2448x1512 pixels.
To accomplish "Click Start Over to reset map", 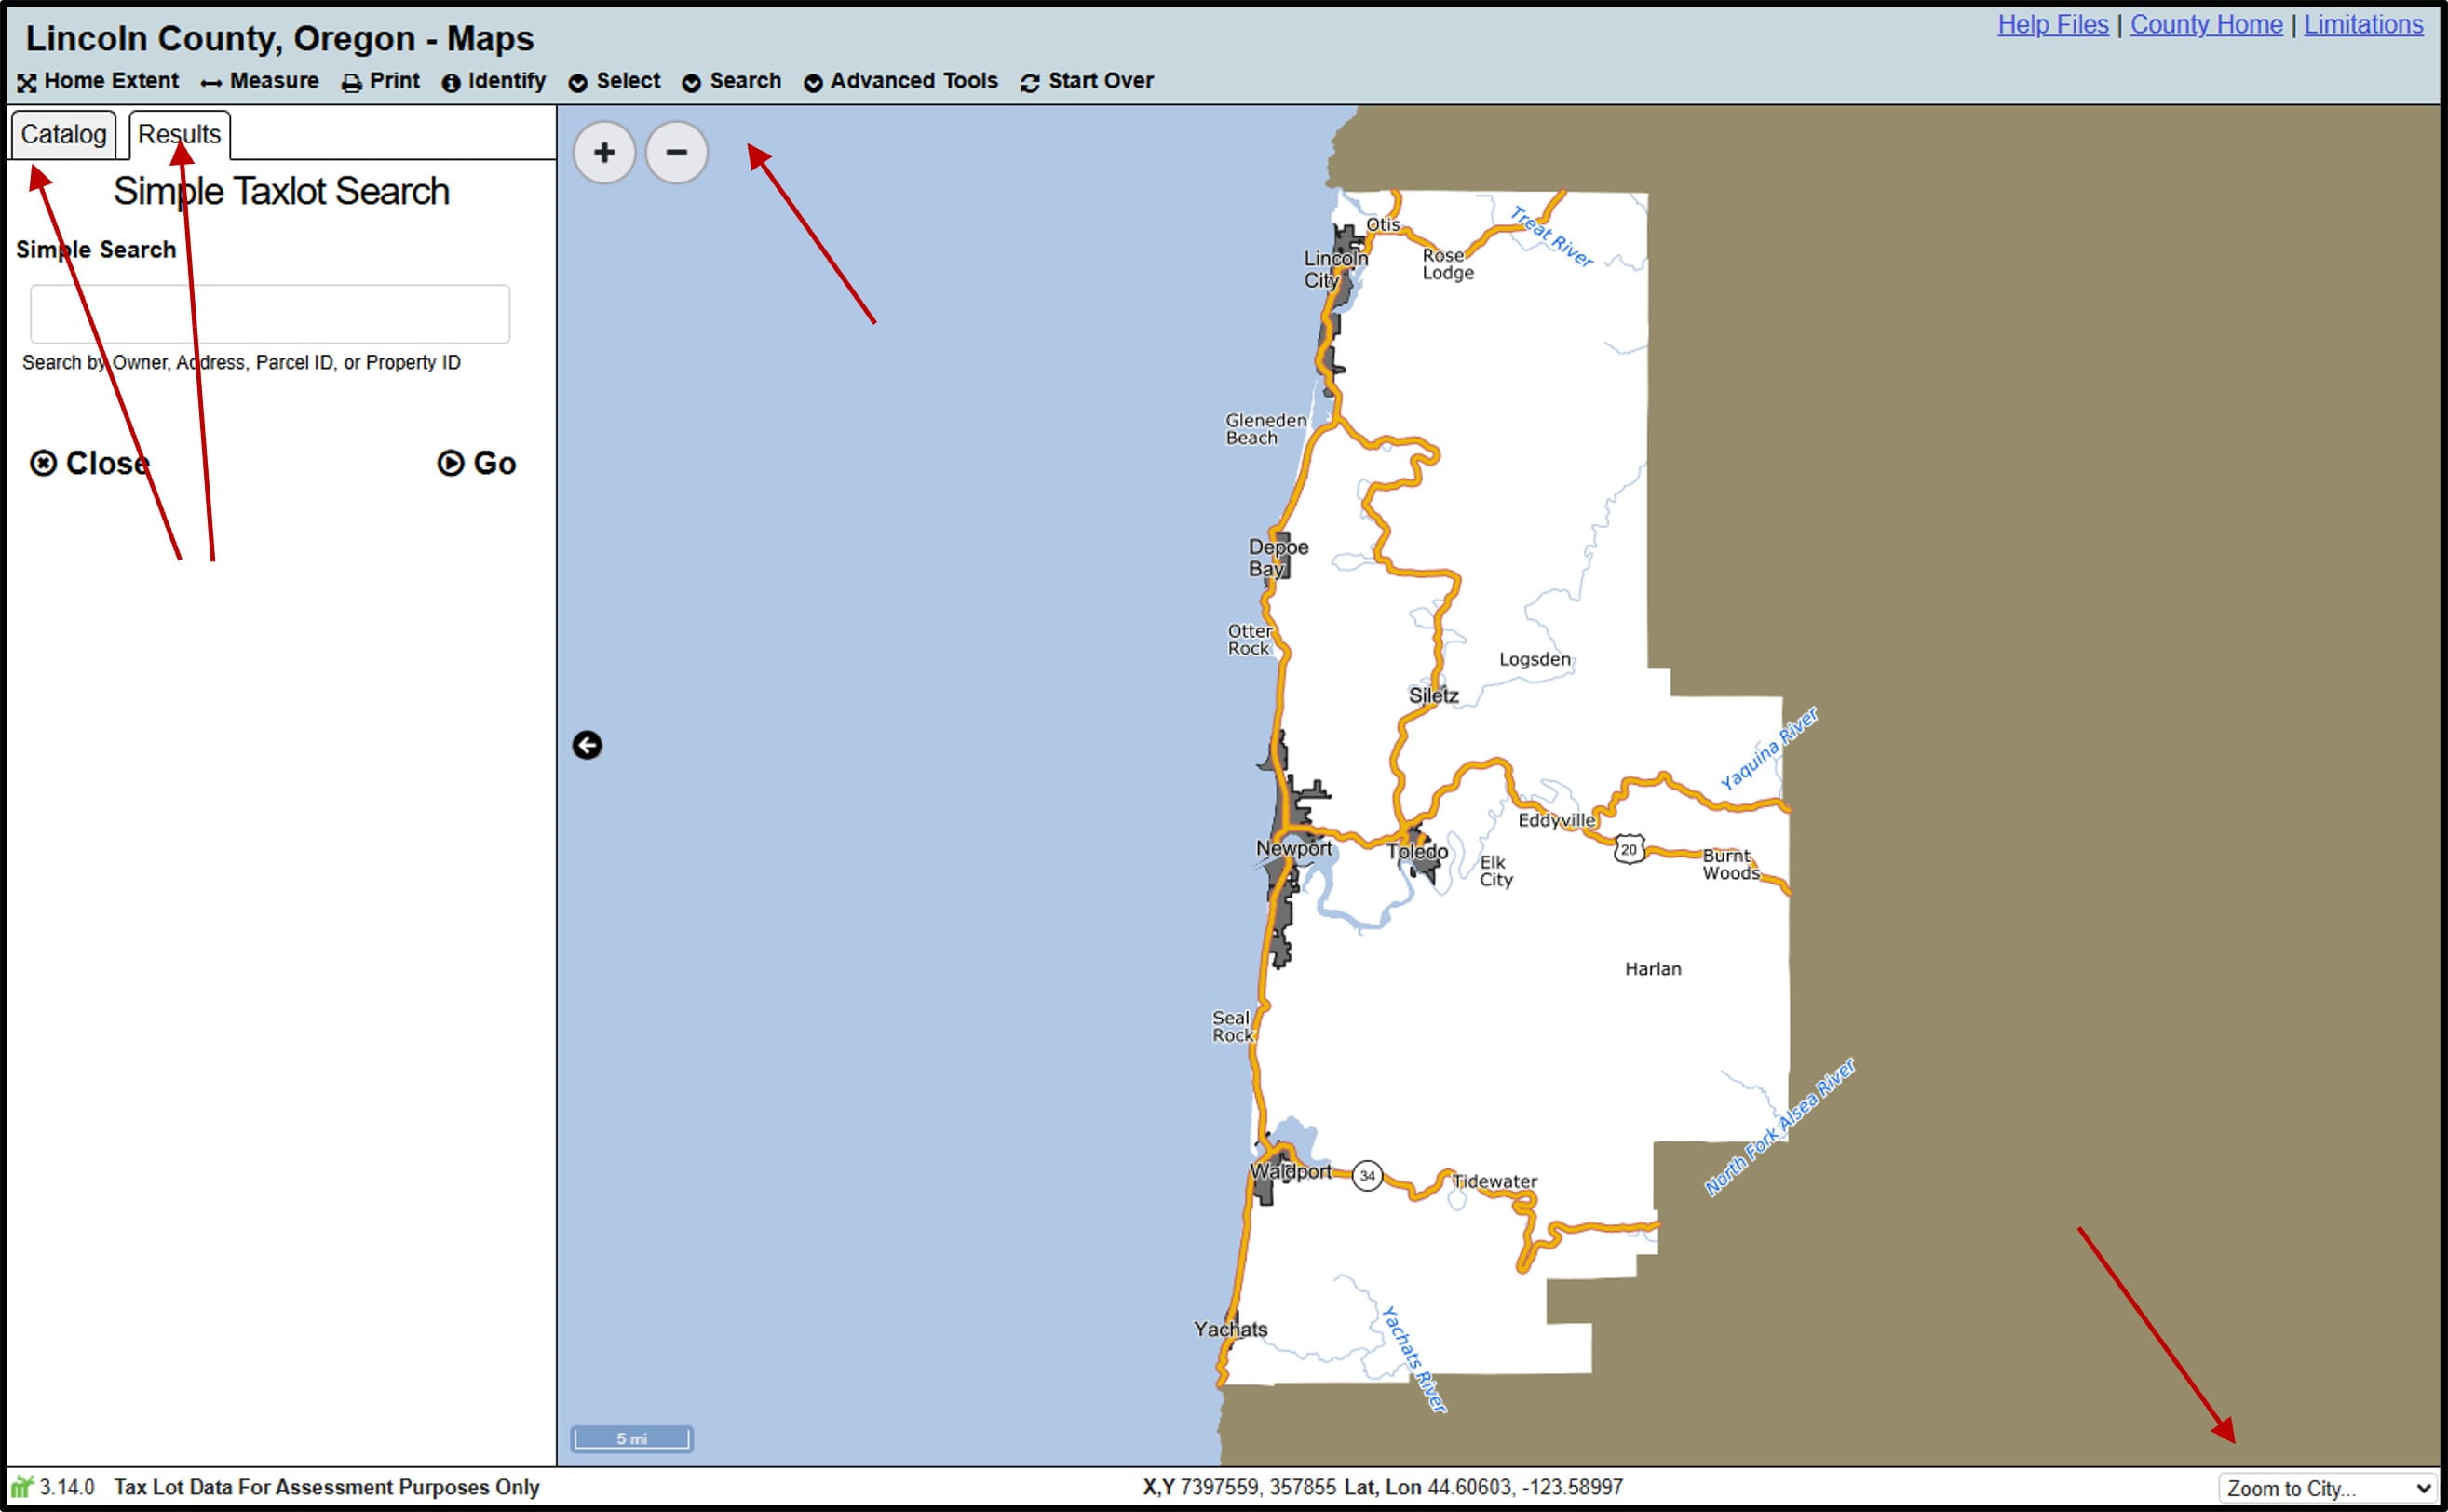I will point(1087,81).
